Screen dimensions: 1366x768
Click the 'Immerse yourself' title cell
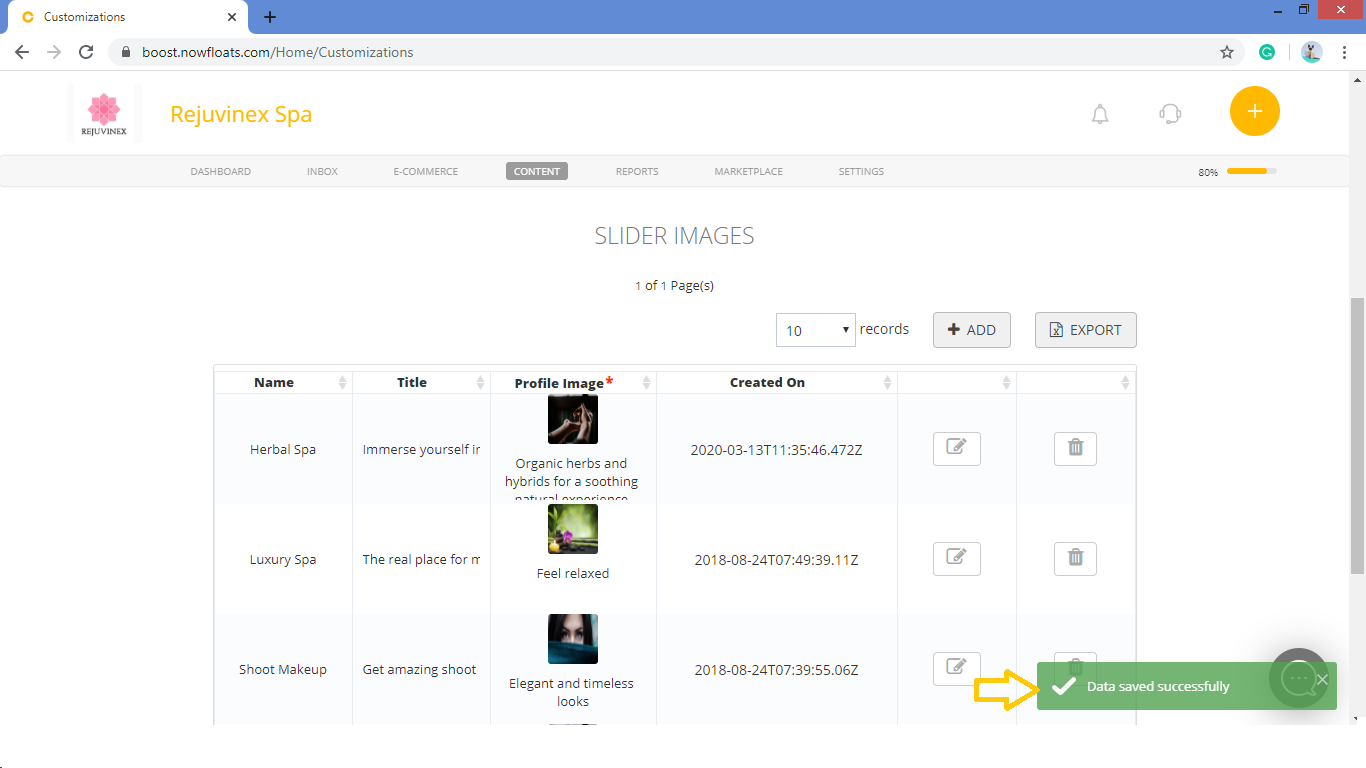421,449
